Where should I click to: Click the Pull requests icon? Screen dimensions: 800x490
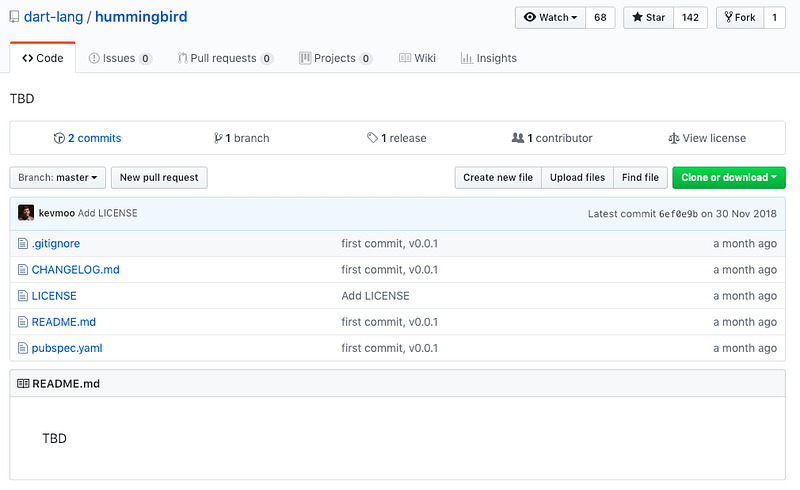[182, 58]
